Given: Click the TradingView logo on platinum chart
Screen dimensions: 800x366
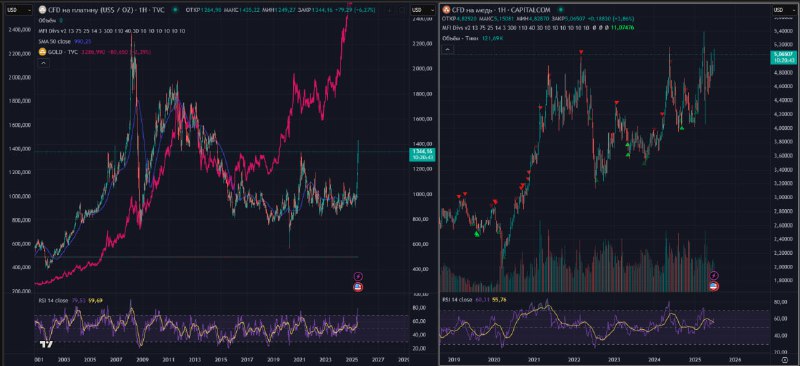Looking at the screenshot, I should click(46, 345).
